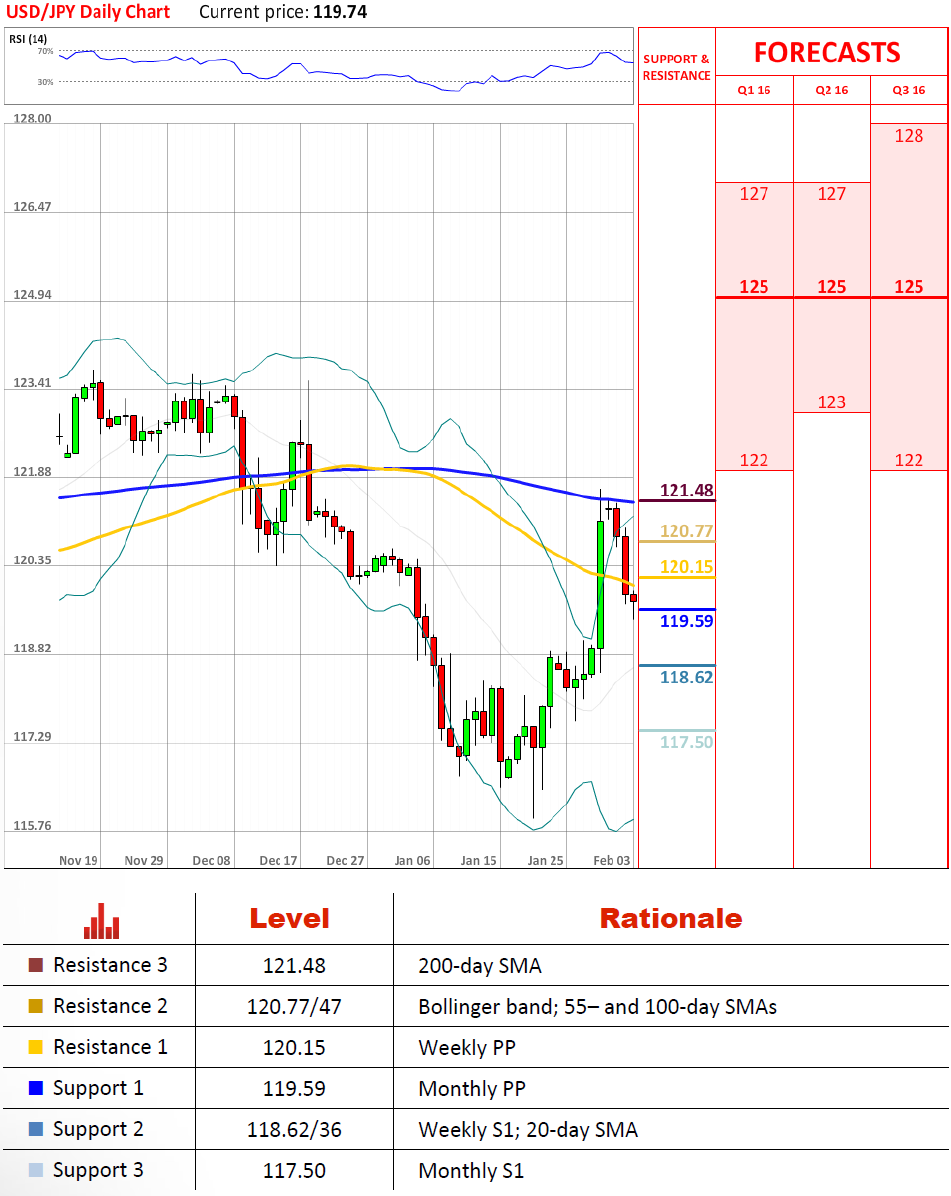Click the 120.77 level label beside chart

tap(686, 531)
